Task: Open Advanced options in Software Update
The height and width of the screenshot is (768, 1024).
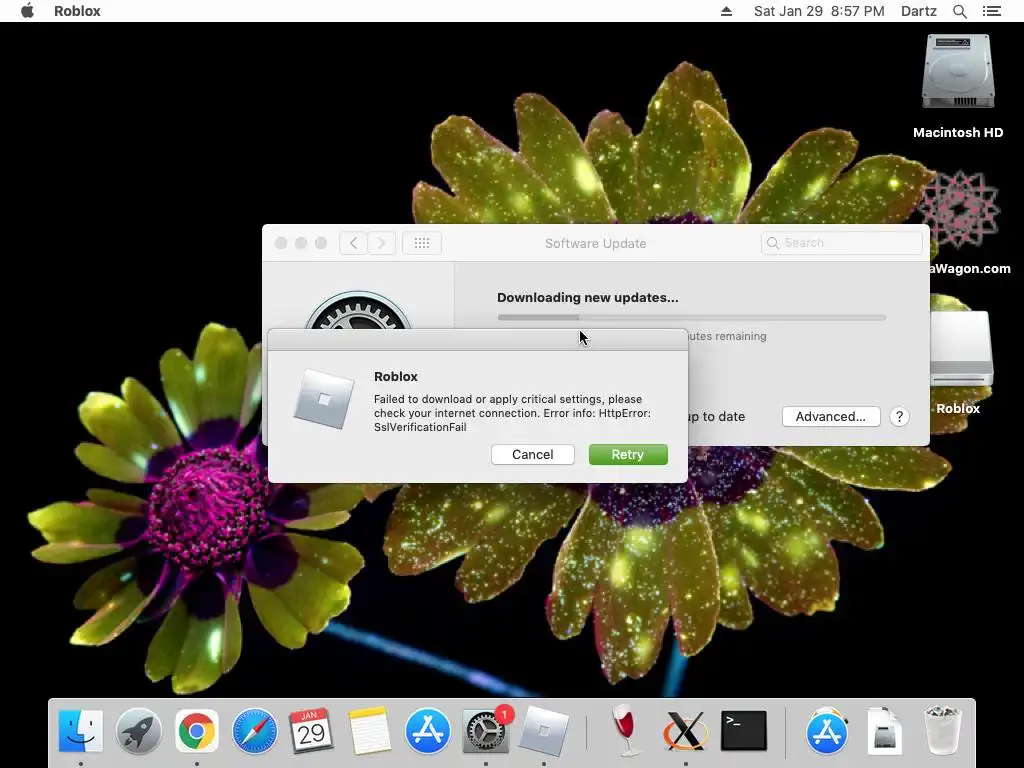Action: (x=831, y=417)
